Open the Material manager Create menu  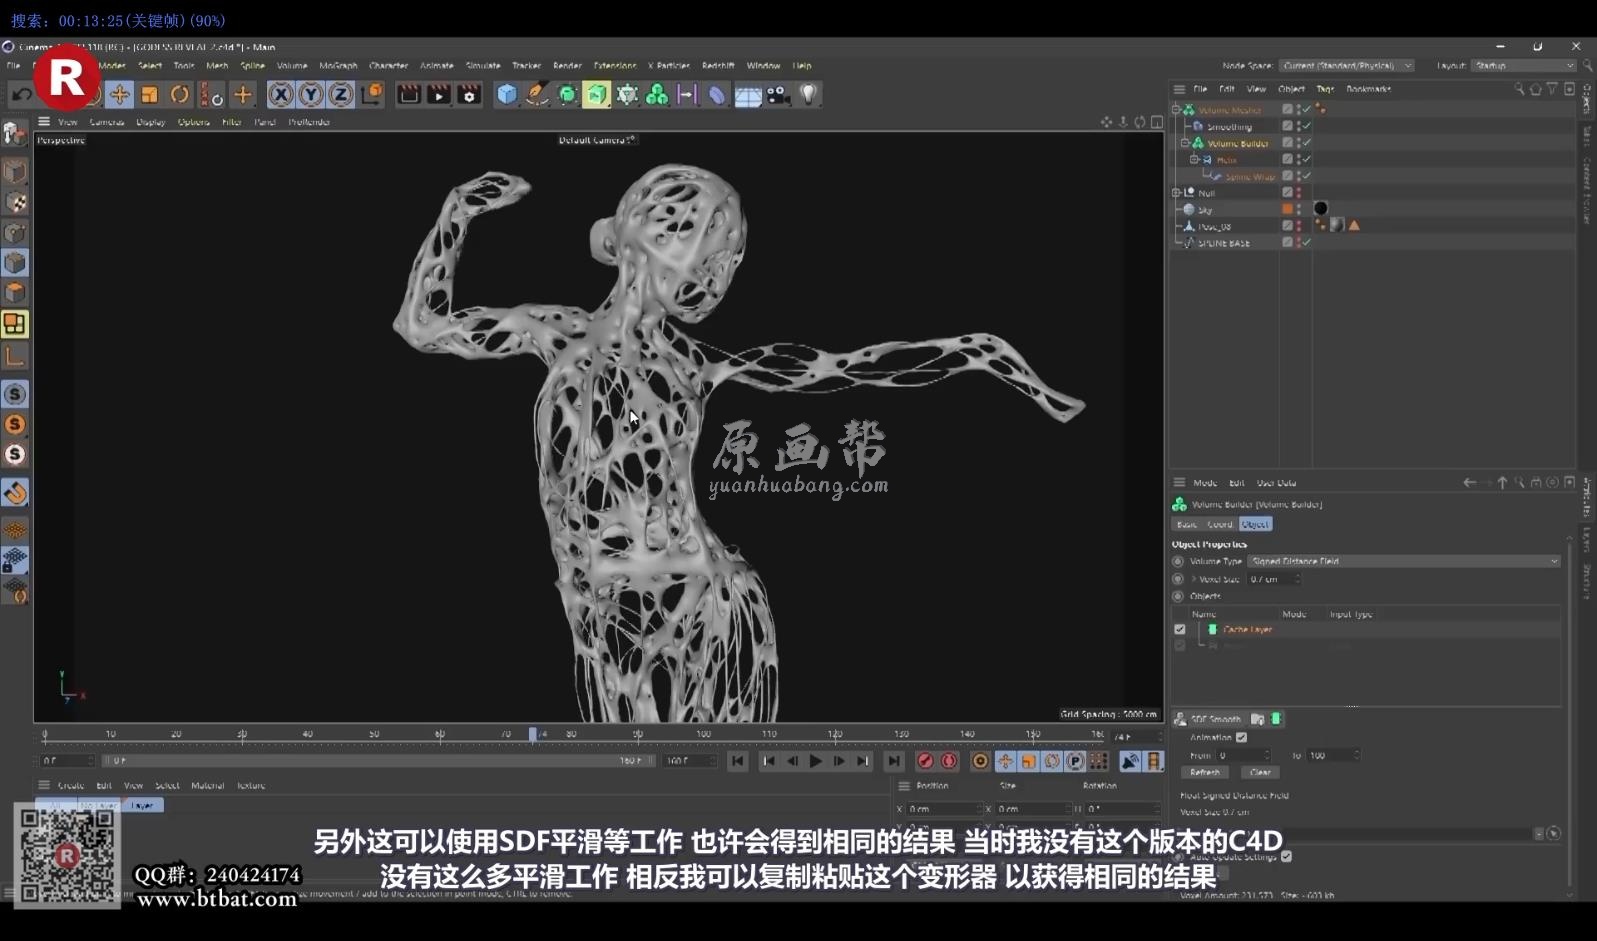pyautogui.click(x=71, y=786)
